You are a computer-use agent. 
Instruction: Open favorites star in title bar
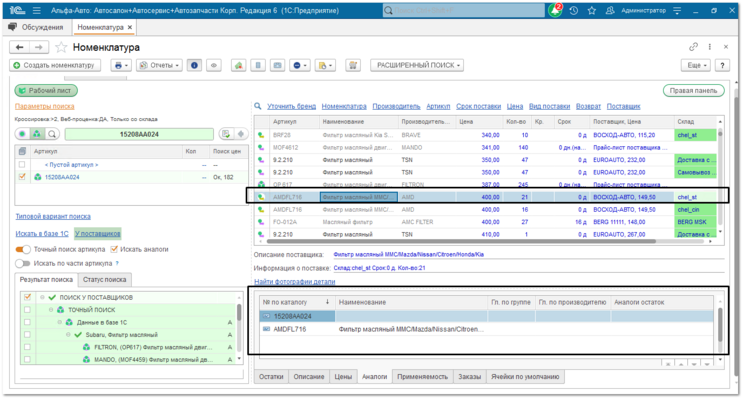592,10
